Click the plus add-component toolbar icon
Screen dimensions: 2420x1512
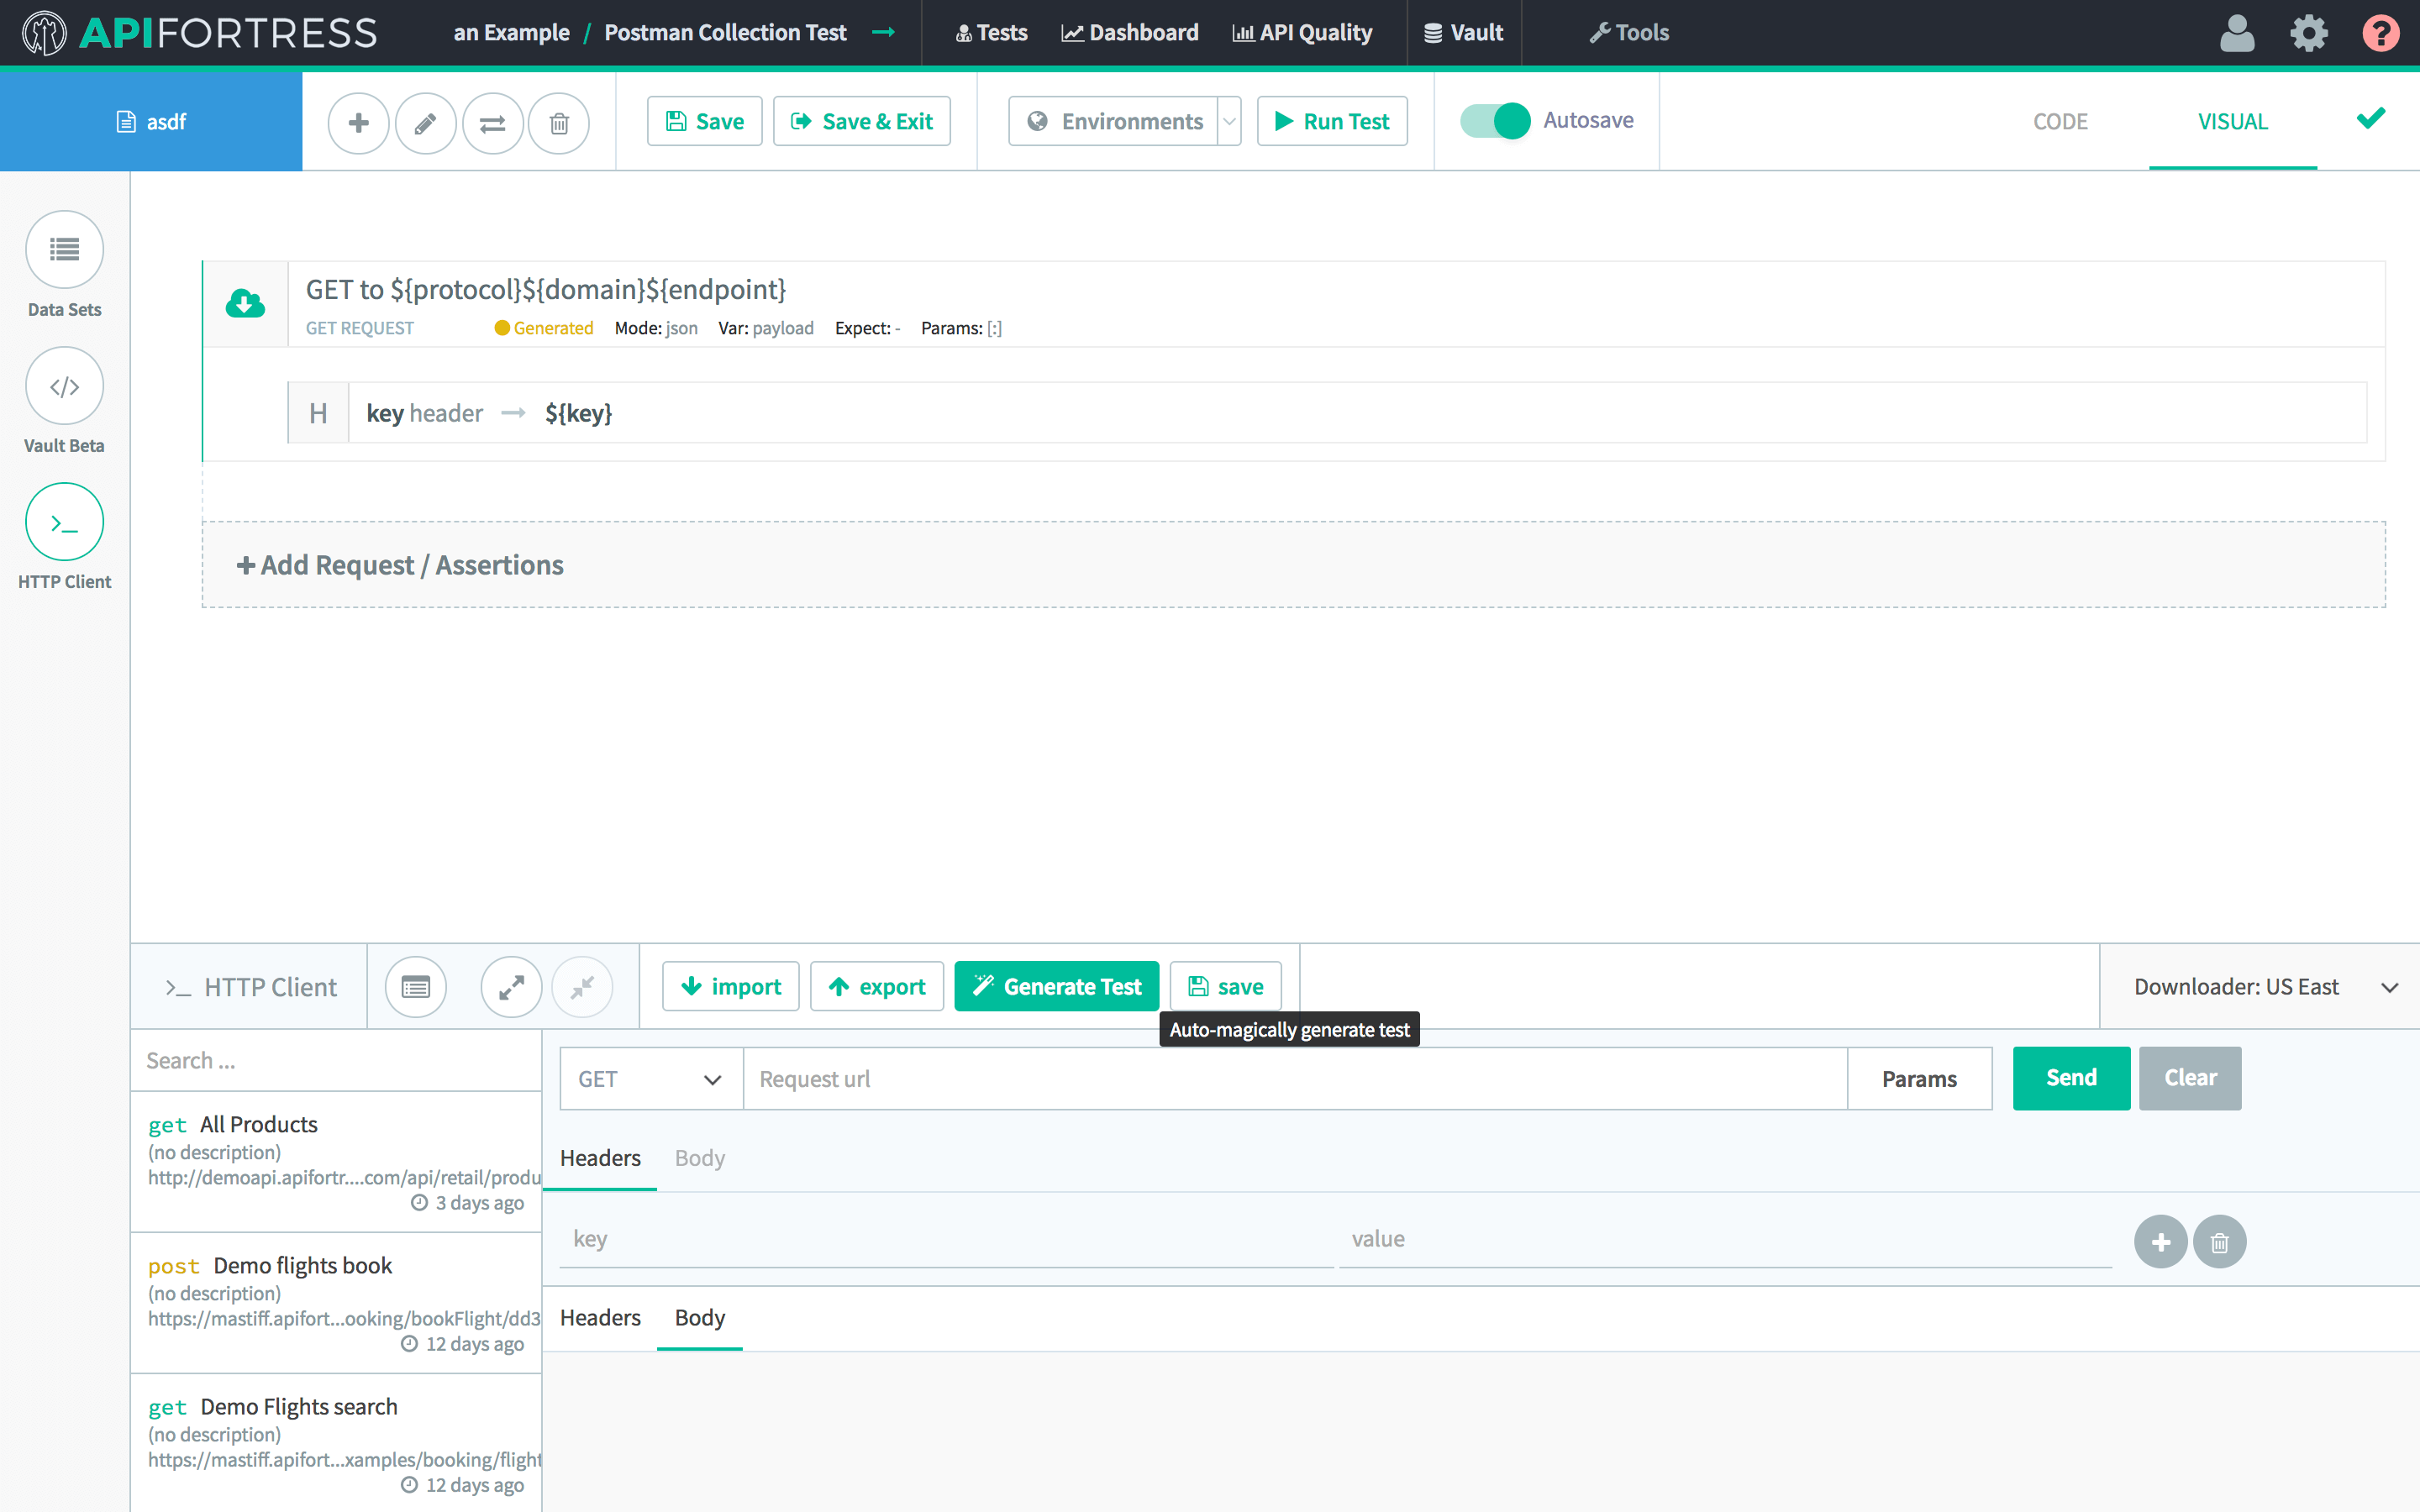[358, 122]
